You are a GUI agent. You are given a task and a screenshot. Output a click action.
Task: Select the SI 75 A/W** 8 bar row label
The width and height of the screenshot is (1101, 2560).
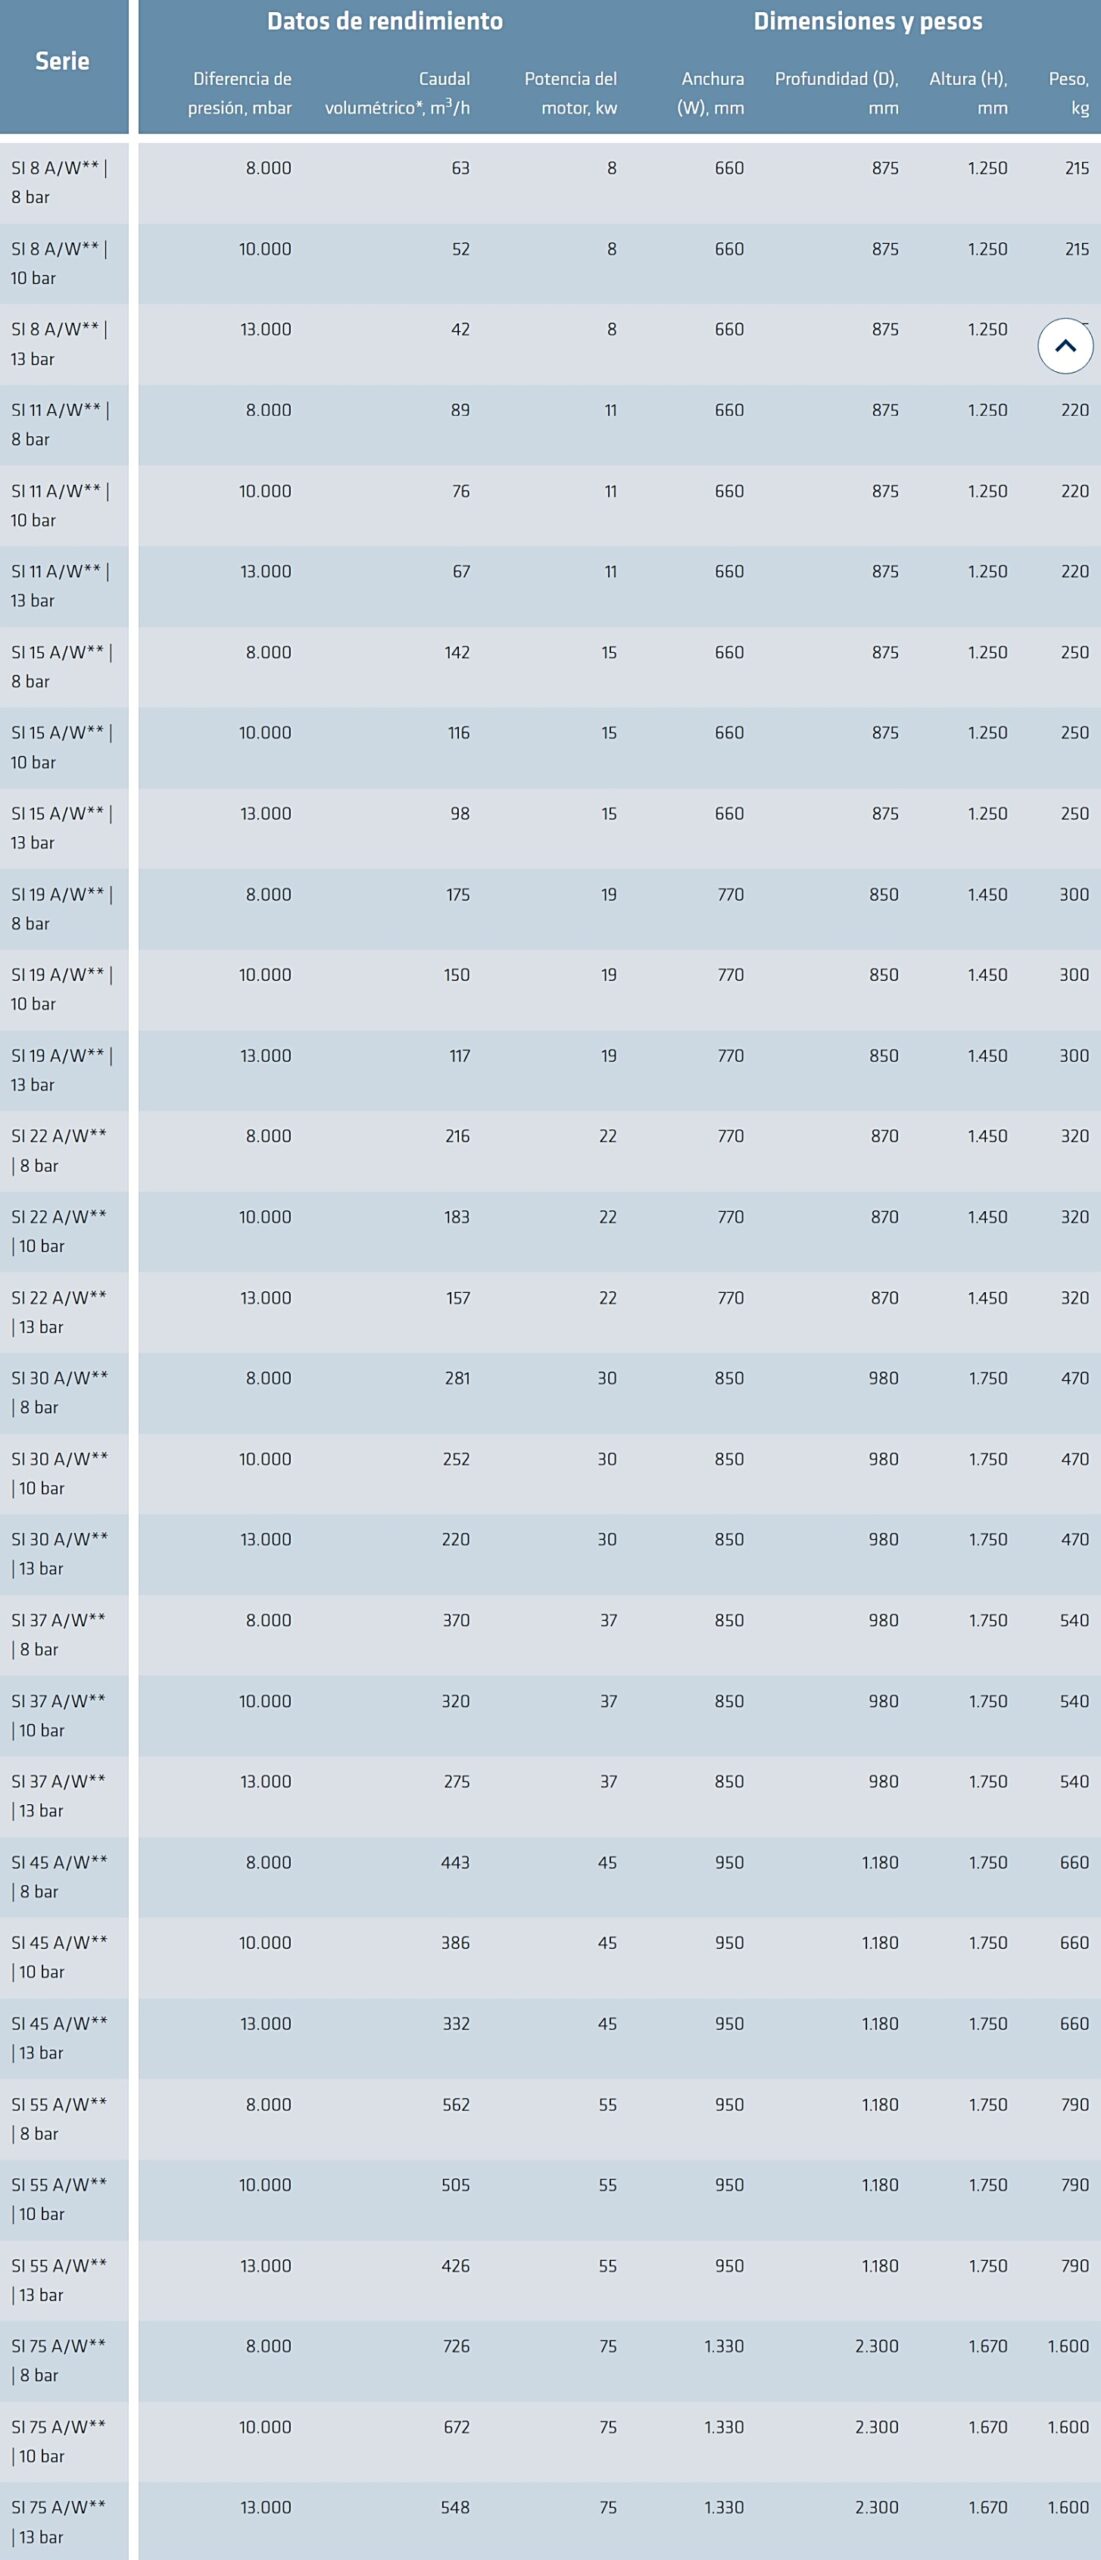coord(58,2360)
